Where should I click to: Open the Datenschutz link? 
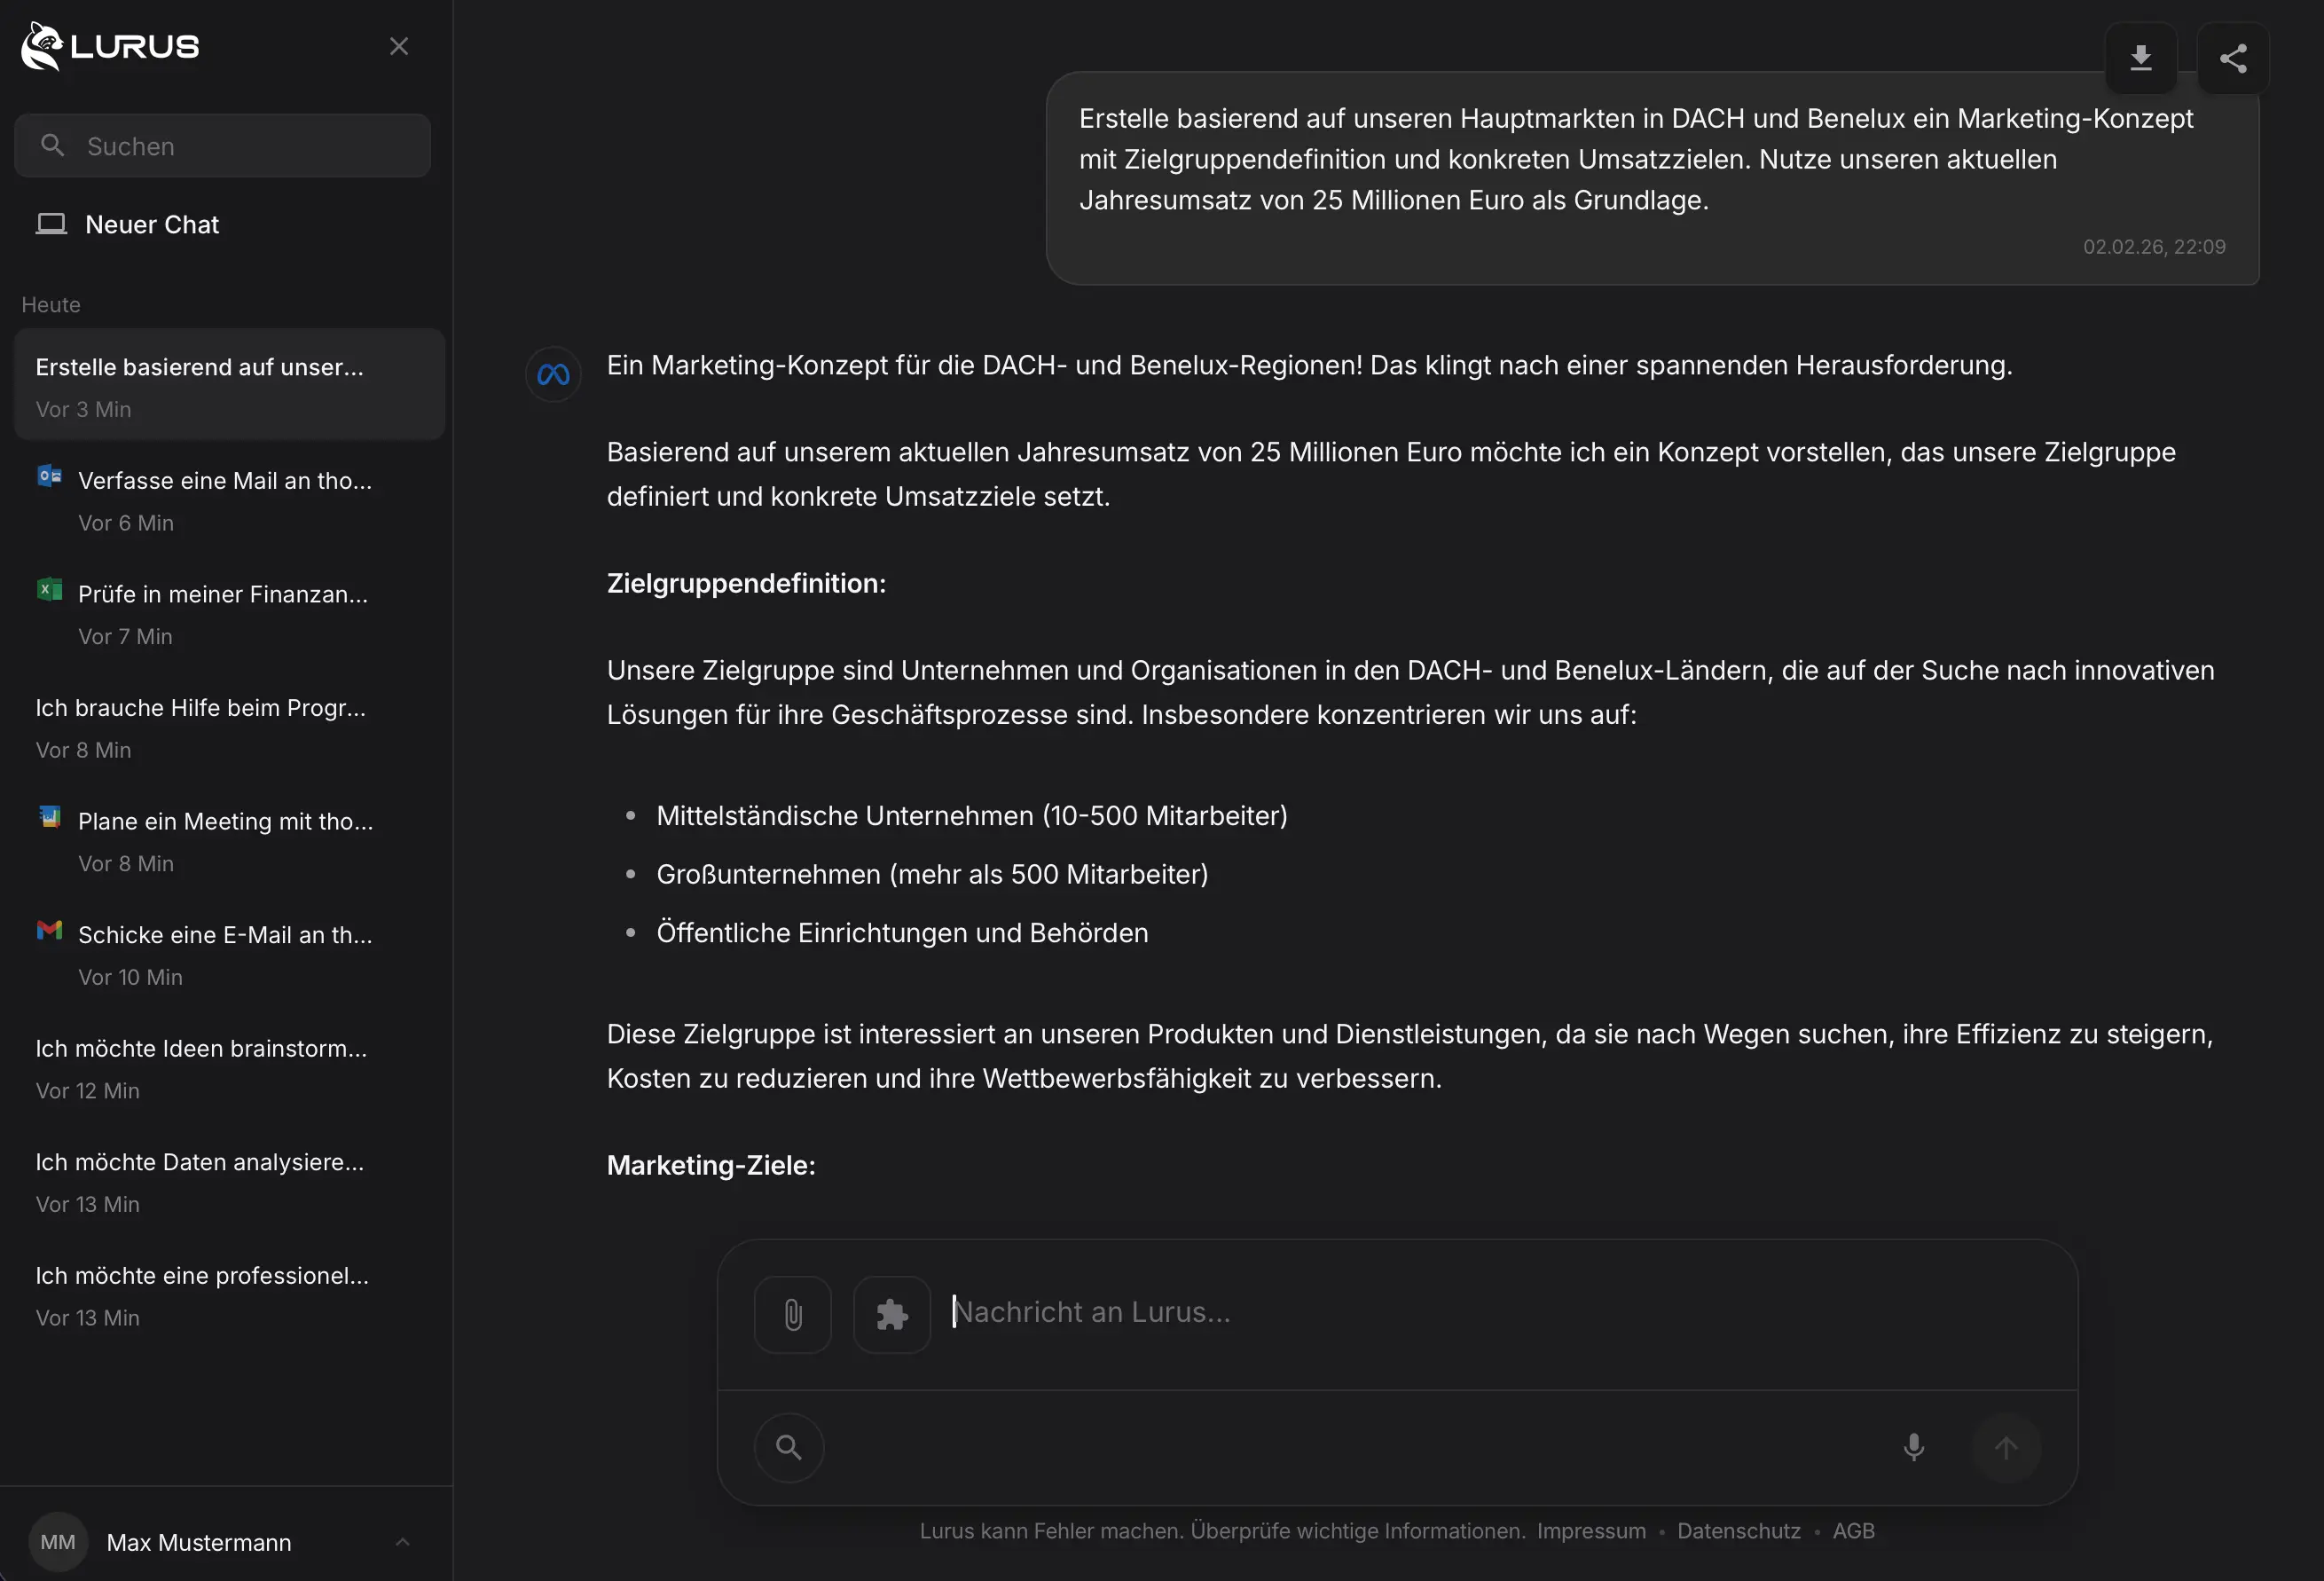pos(1738,1531)
